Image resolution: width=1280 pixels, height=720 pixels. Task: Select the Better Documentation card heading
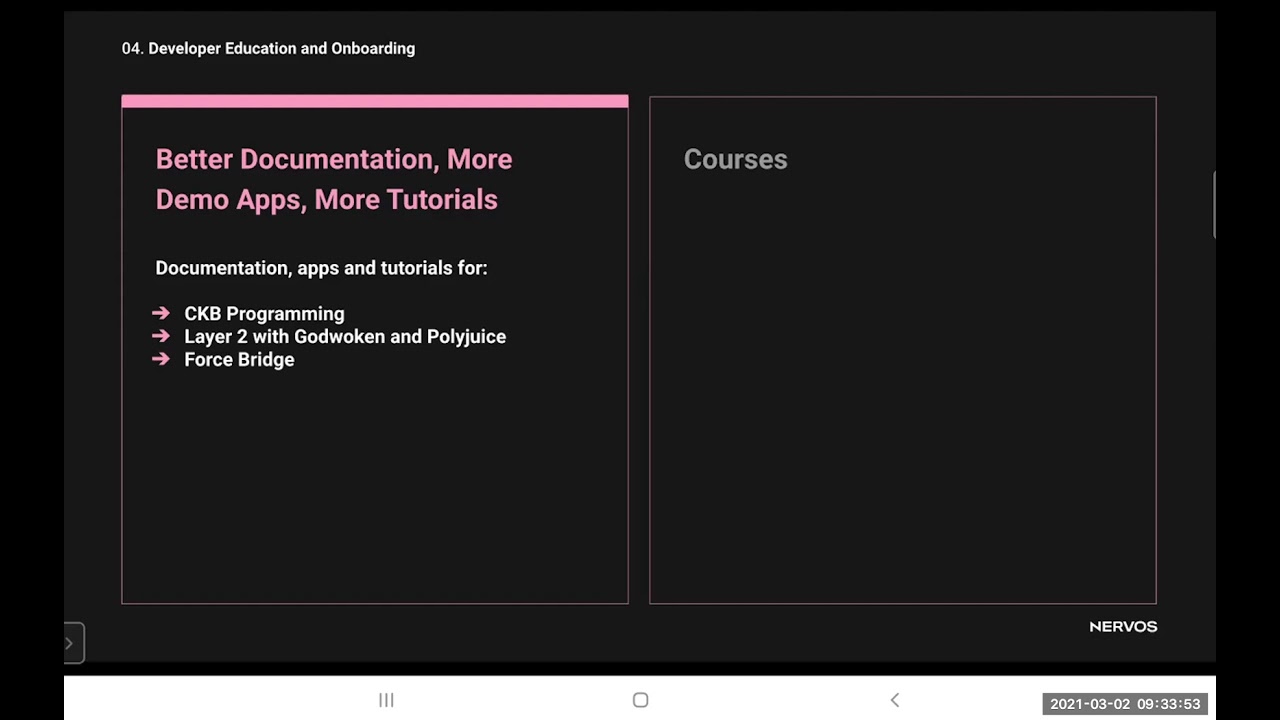pyautogui.click(x=333, y=179)
